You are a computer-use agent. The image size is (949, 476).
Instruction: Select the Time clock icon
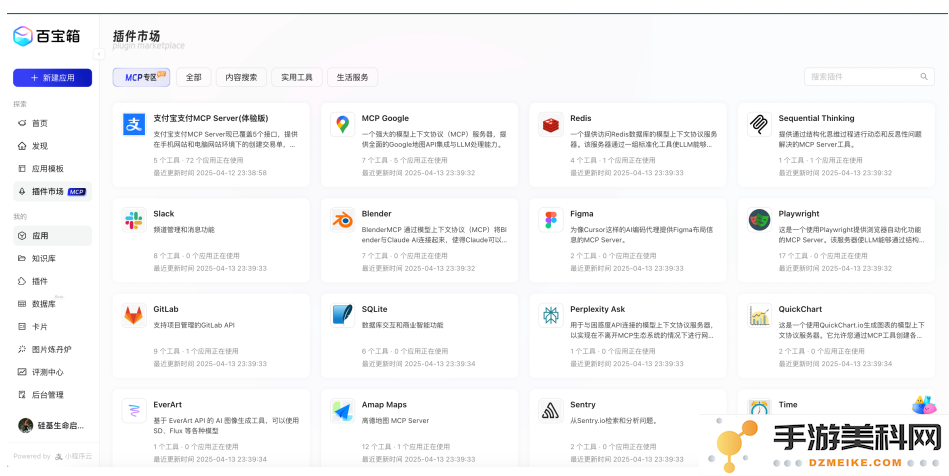coord(759,408)
